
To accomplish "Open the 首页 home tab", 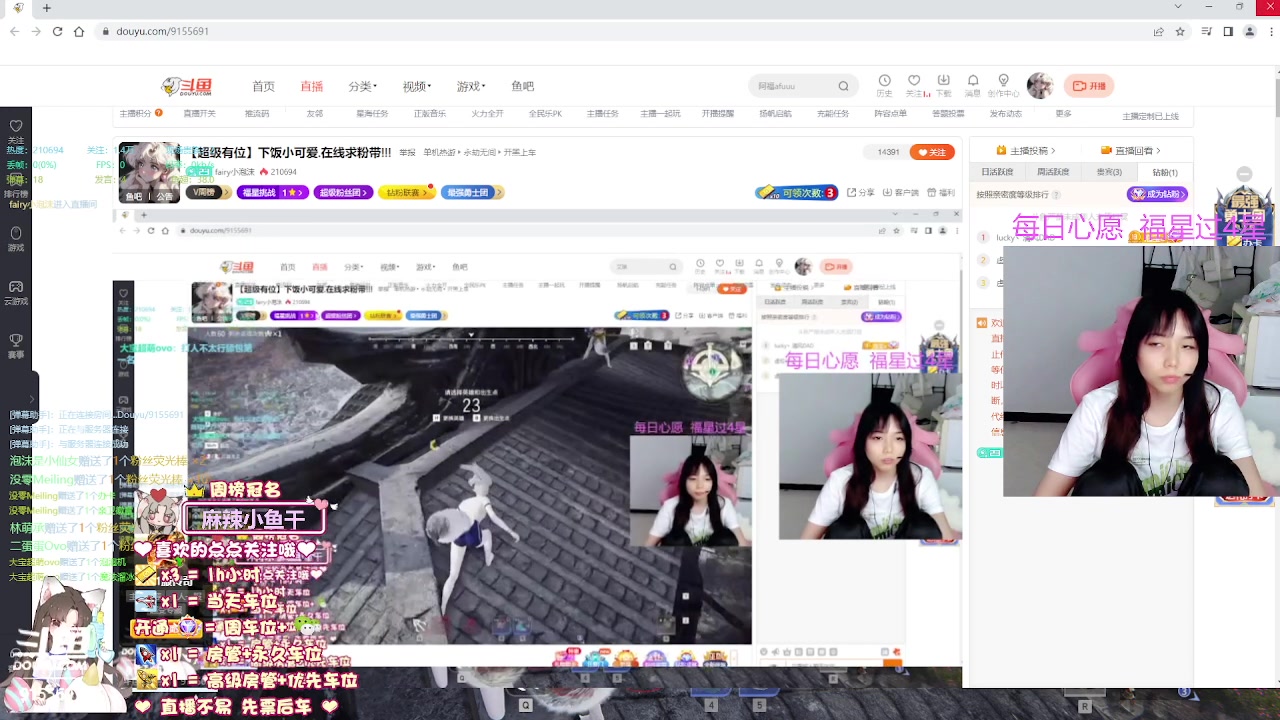I will (x=263, y=87).
